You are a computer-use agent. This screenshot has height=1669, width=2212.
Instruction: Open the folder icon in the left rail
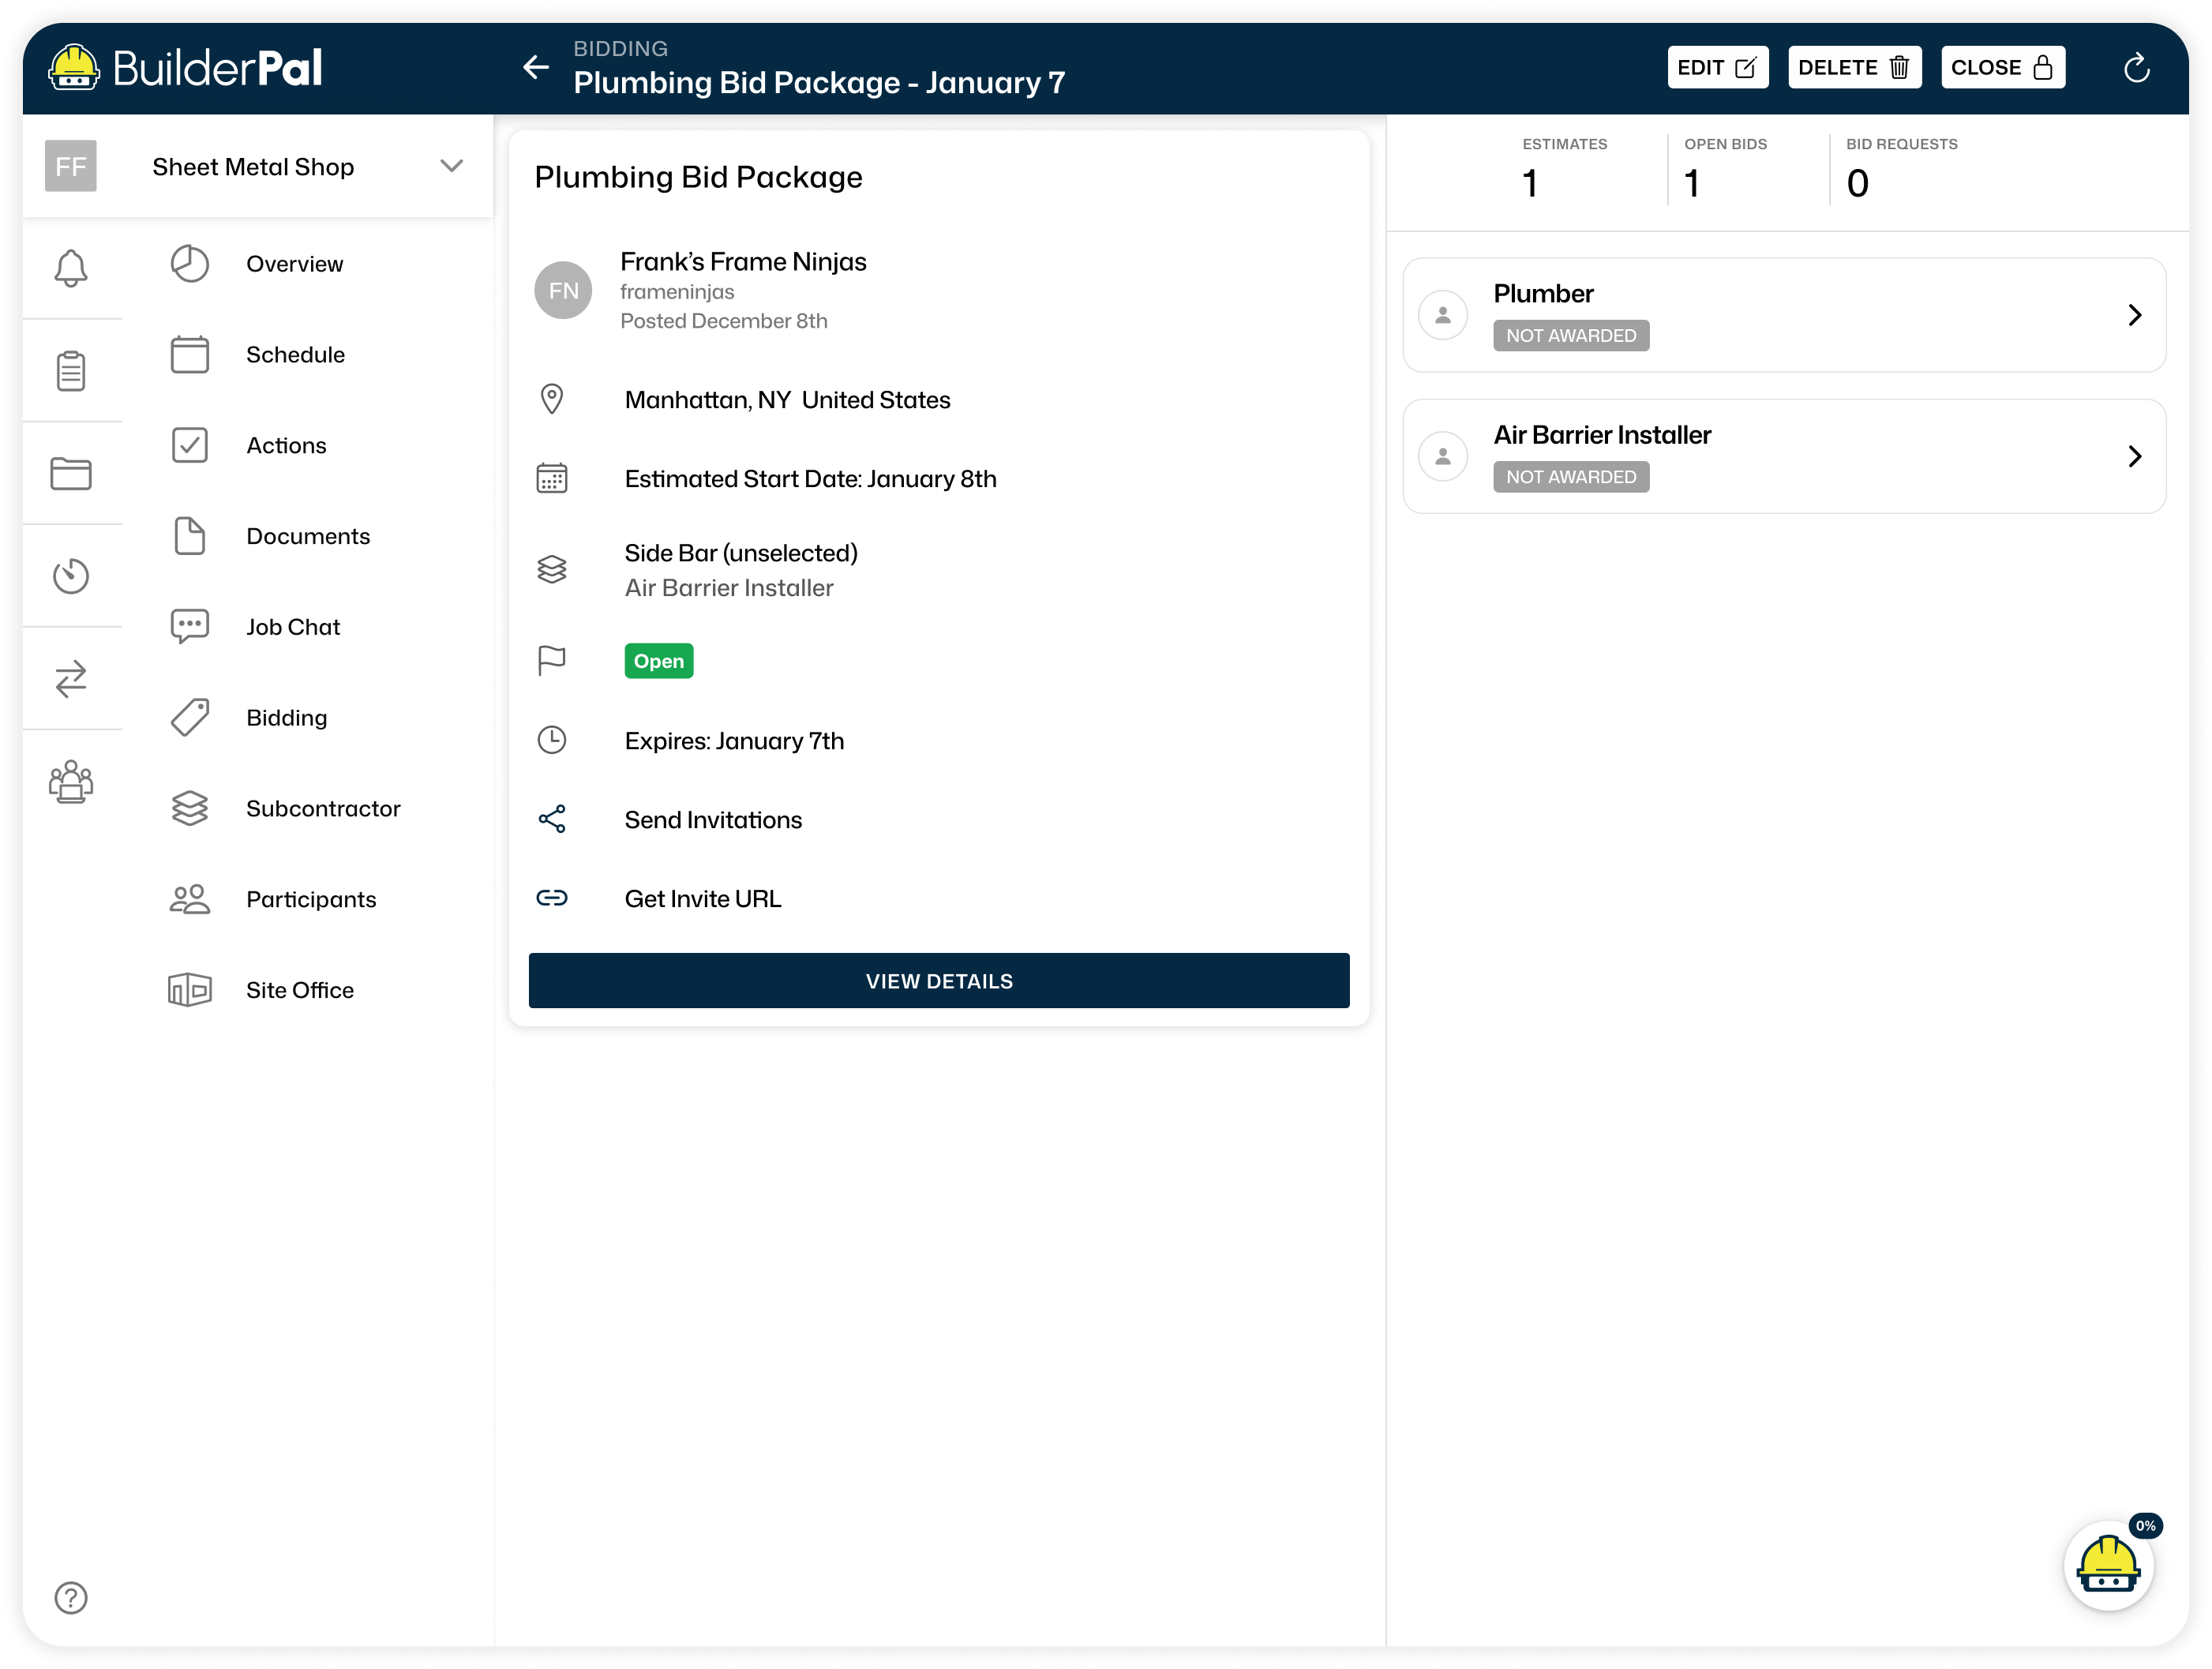coord(71,472)
